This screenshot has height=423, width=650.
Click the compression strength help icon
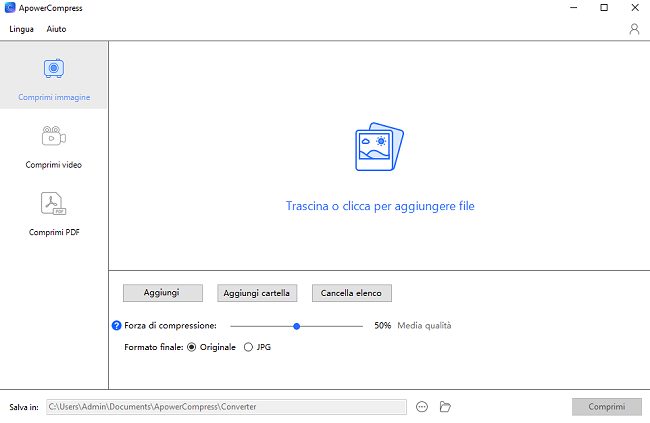tap(117, 326)
